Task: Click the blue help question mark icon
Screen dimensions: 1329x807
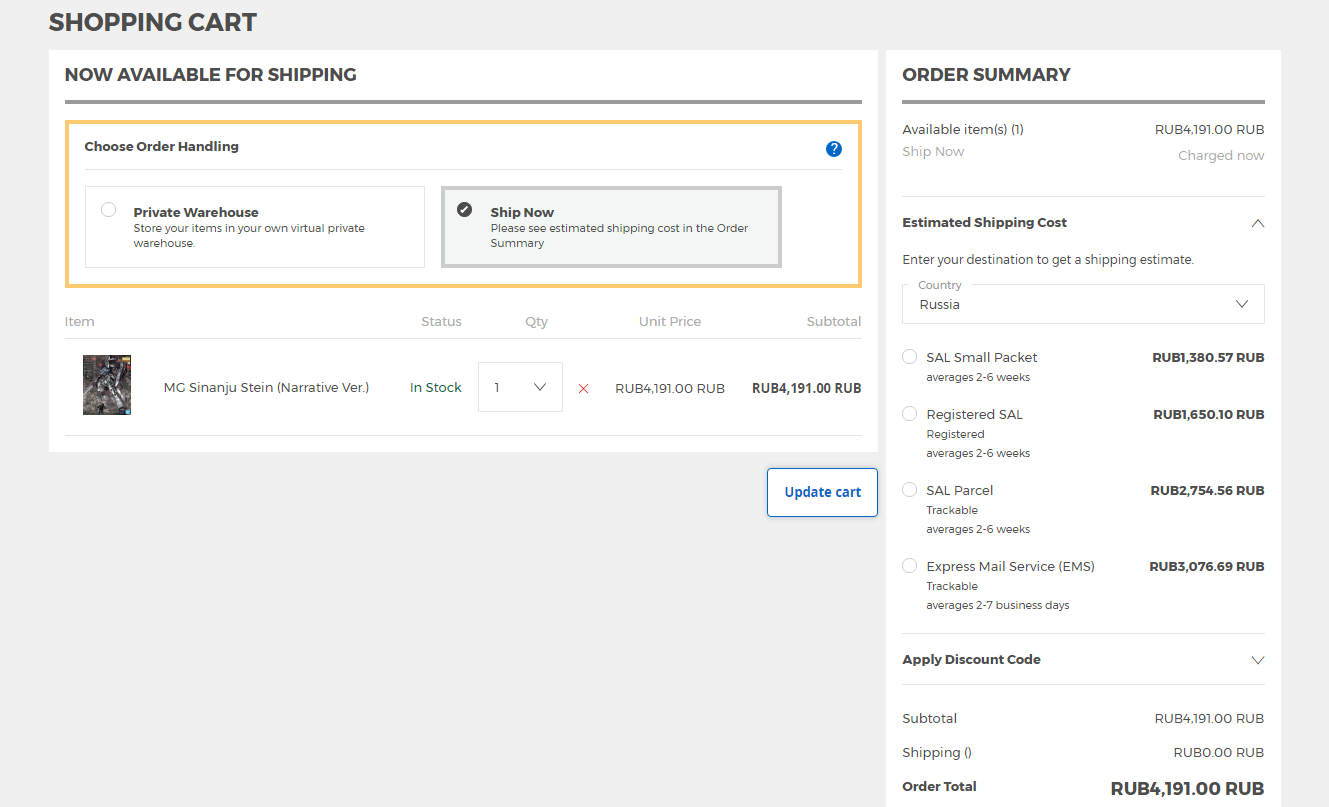Action: (834, 149)
